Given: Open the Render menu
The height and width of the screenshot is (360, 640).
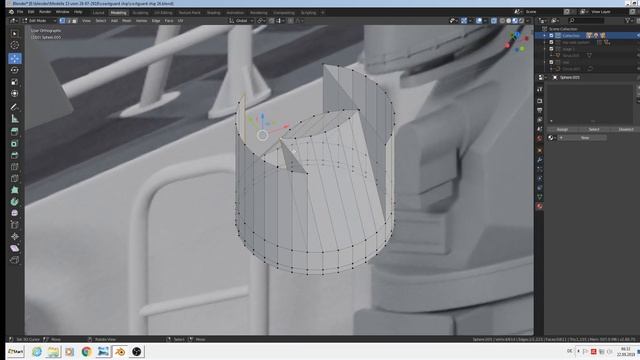Looking at the screenshot, I should pyautogui.click(x=45, y=12).
